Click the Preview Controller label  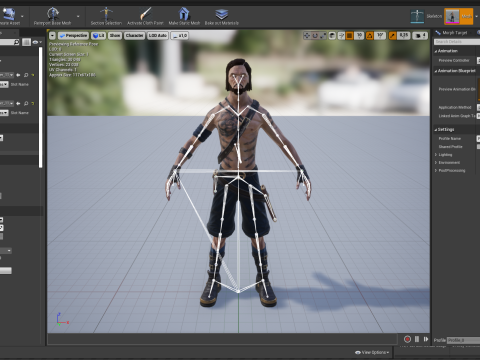click(454, 60)
